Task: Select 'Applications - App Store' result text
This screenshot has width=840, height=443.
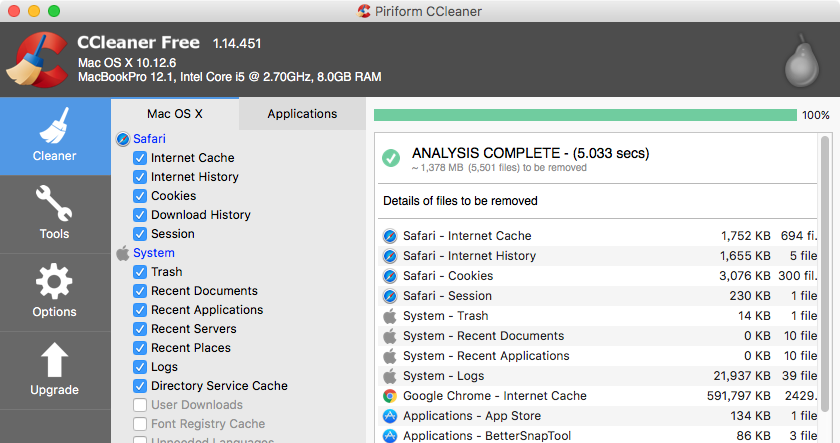Action: (x=472, y=416)
